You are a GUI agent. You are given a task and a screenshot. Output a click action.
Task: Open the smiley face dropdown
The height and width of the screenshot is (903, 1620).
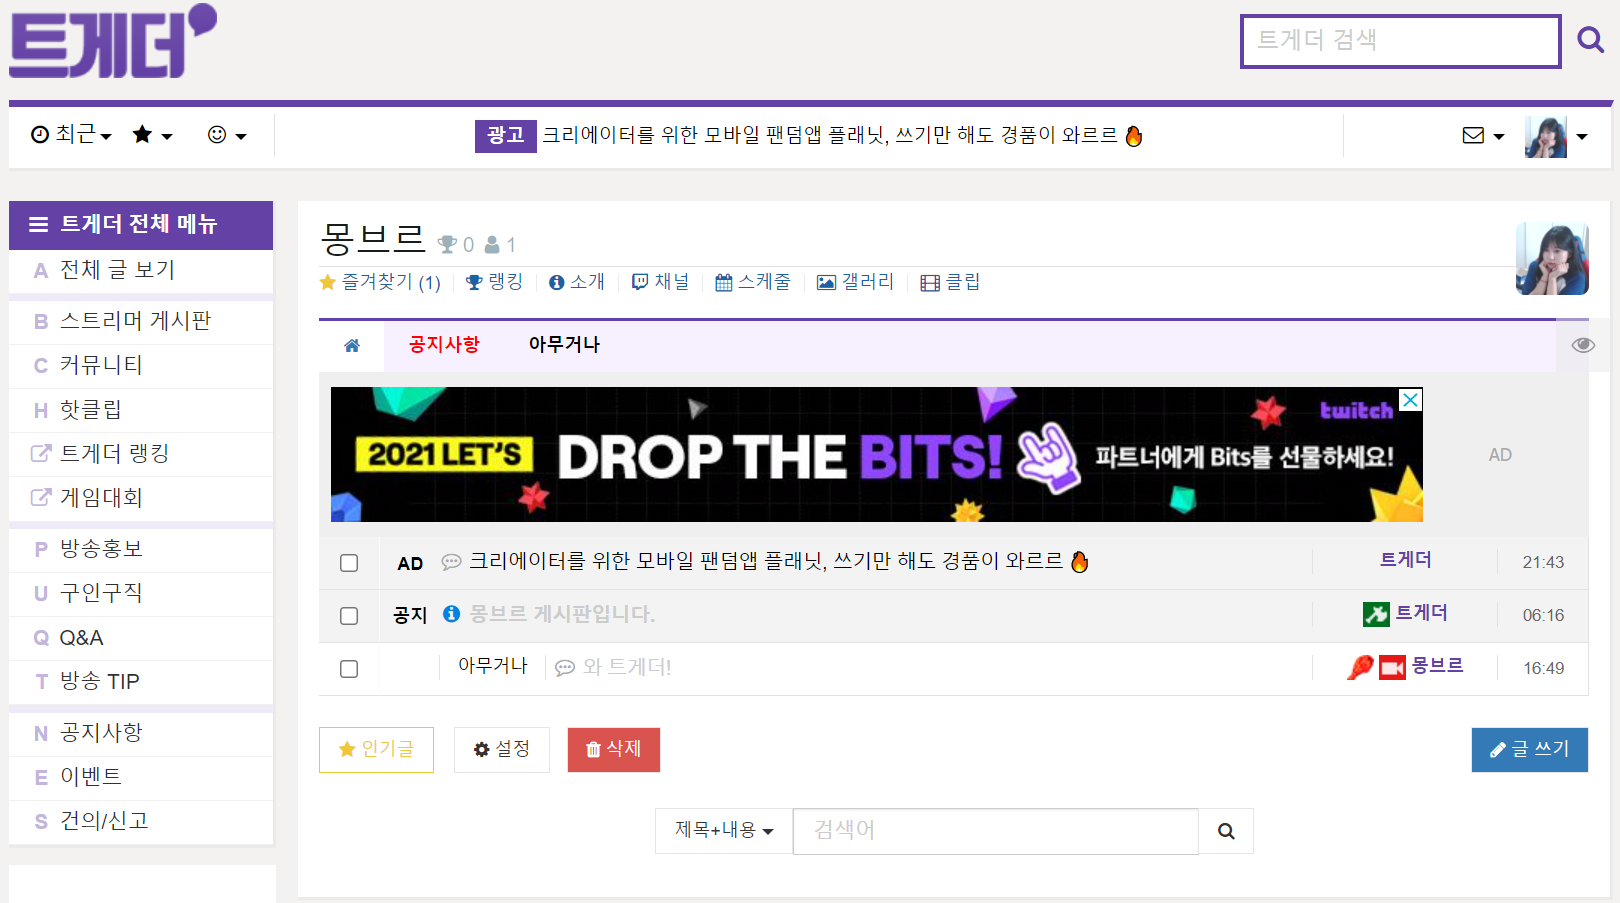(226, 134)
